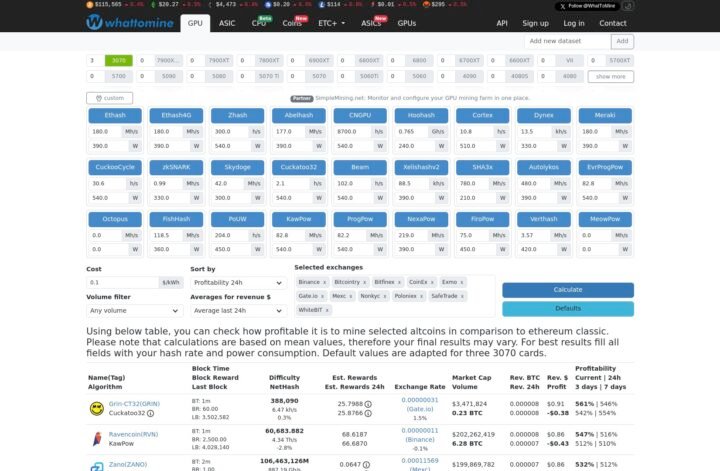Open the Sort by dropdown
This screenshot has width=720, height=471.
pyautogui.click(x=236, y=283)
